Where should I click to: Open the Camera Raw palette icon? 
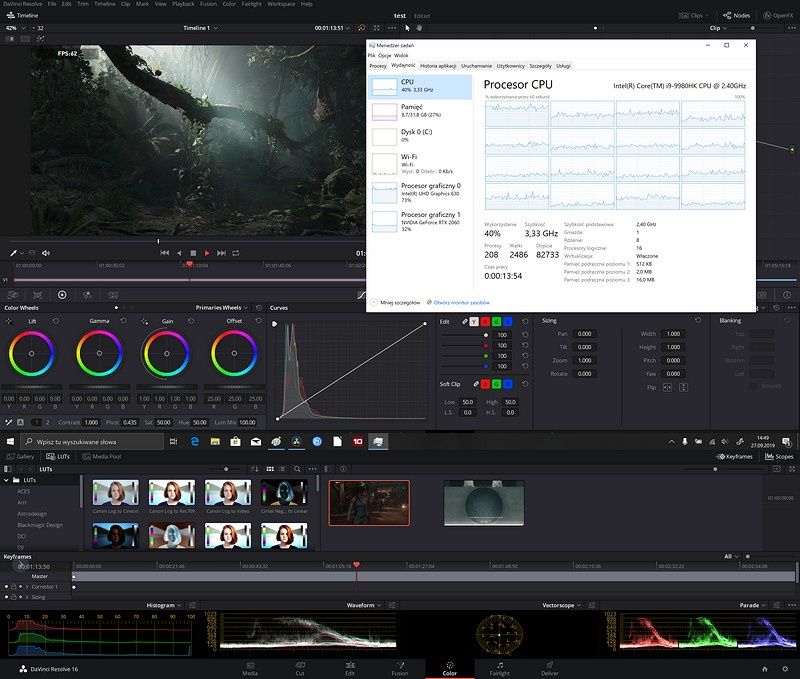(13, 295)
